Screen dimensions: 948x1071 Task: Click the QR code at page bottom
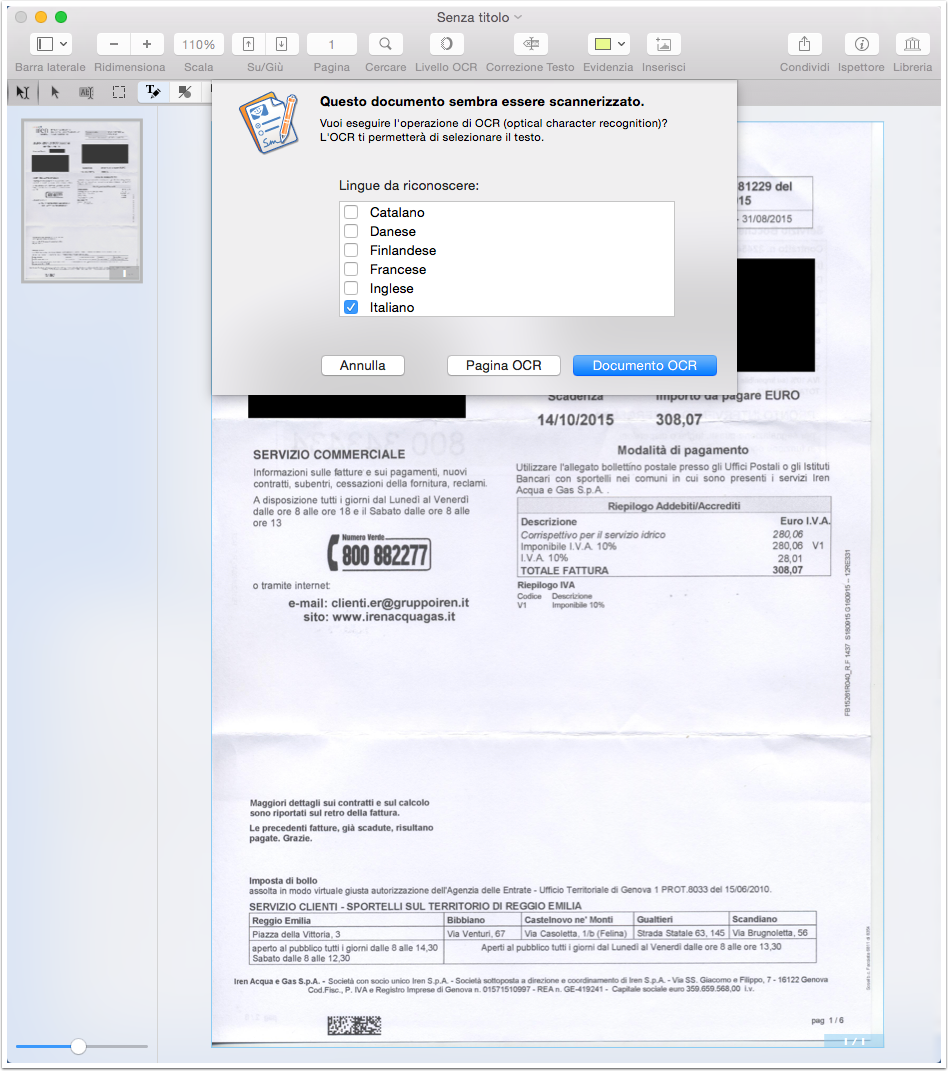354,1025
